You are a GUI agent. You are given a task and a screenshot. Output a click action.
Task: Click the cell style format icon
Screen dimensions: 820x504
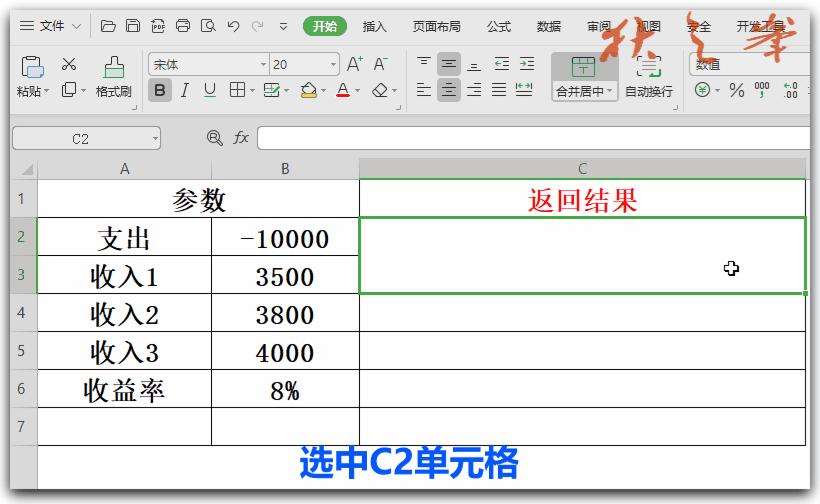[x=271, y=90]
